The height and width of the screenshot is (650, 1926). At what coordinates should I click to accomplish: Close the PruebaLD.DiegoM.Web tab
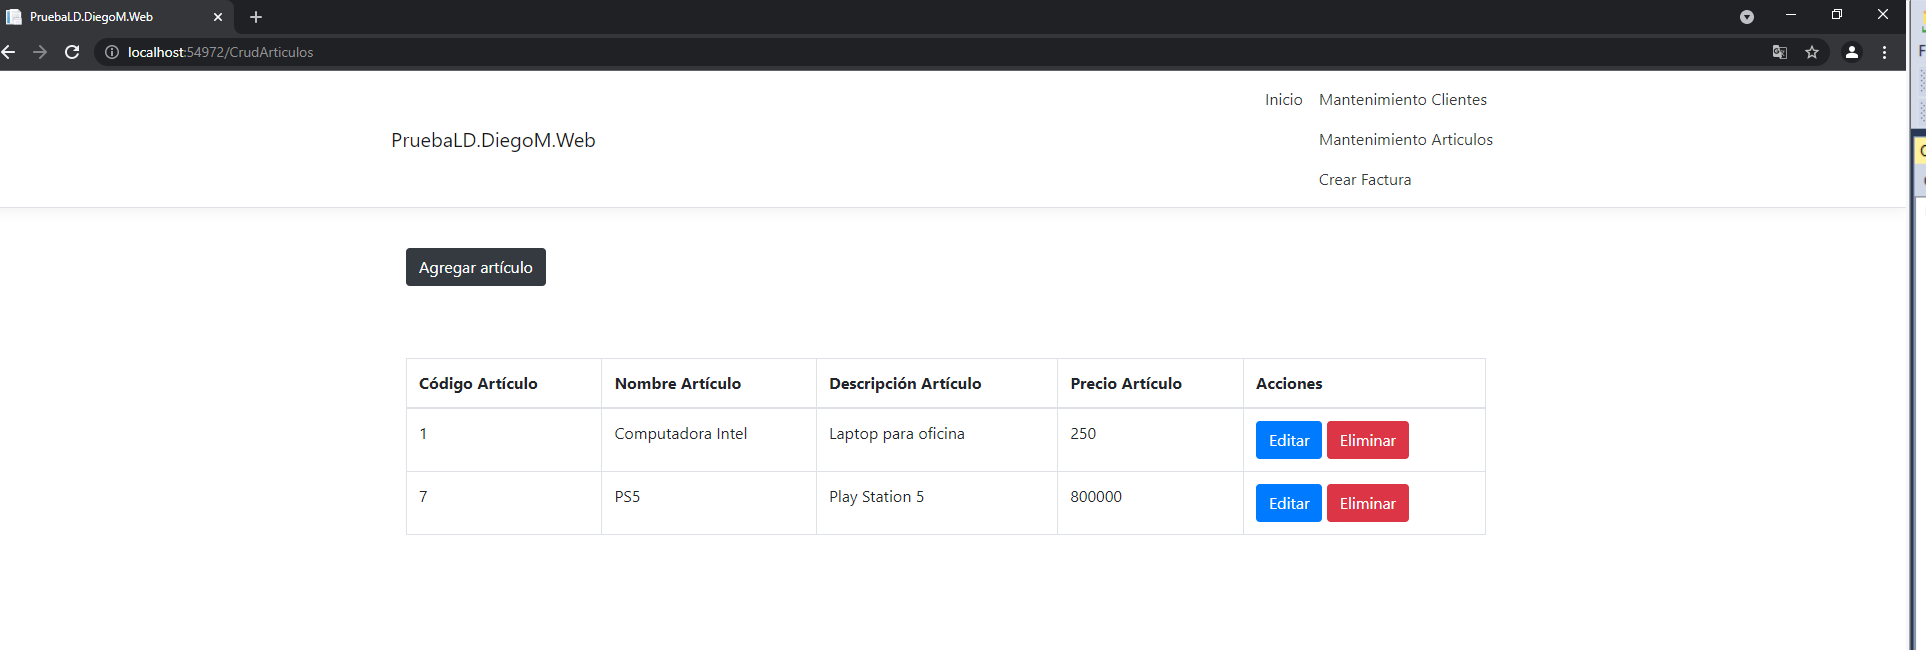click(218, 17)
